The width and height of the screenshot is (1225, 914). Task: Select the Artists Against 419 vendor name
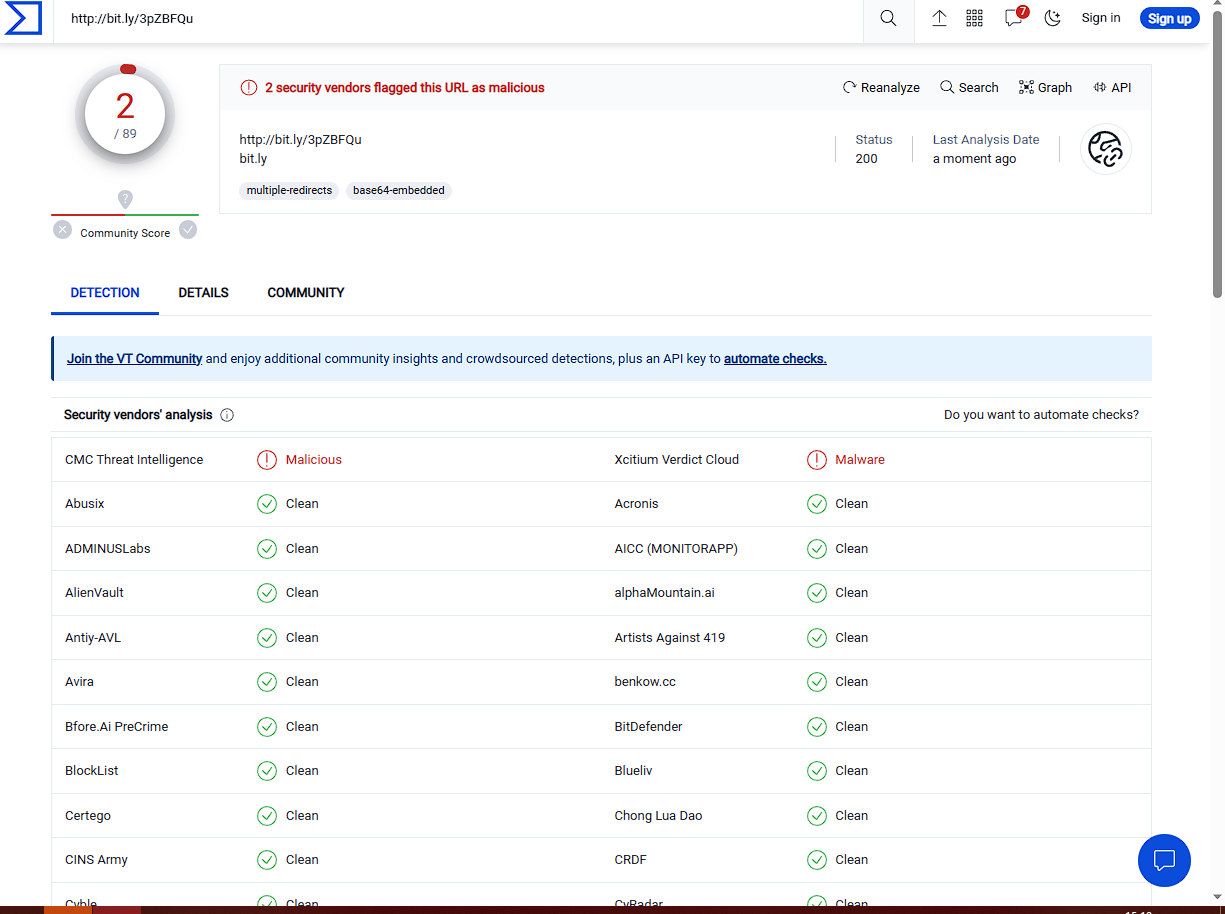pyautogui.click(x=670, y=638)
